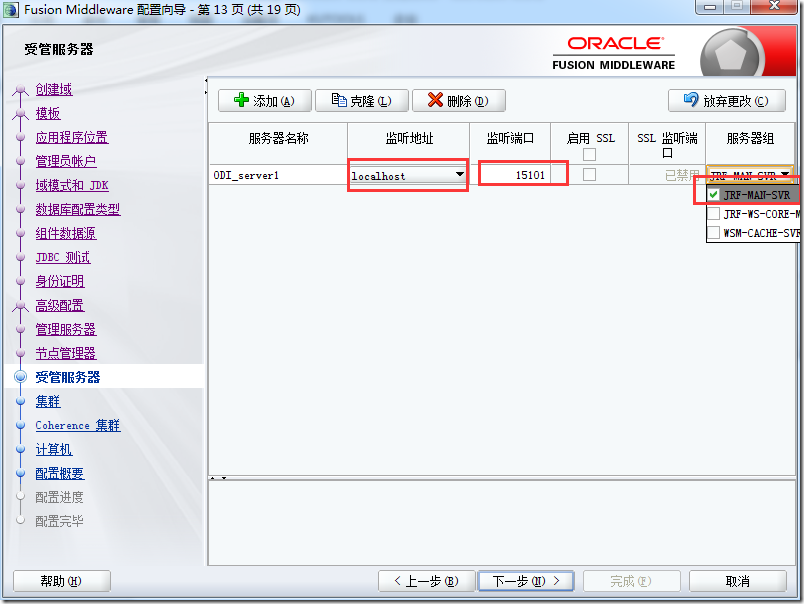
Task: Open the localhost listen address dropdown
Action: point(460,174)
